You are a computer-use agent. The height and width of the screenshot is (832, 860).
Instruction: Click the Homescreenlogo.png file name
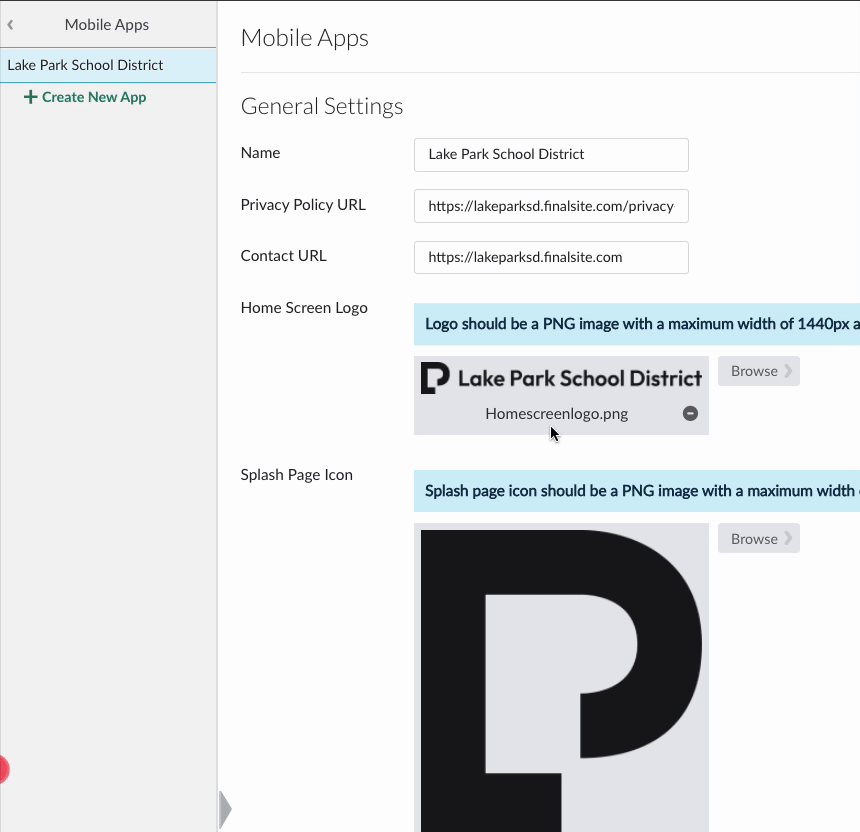[557, 414]
